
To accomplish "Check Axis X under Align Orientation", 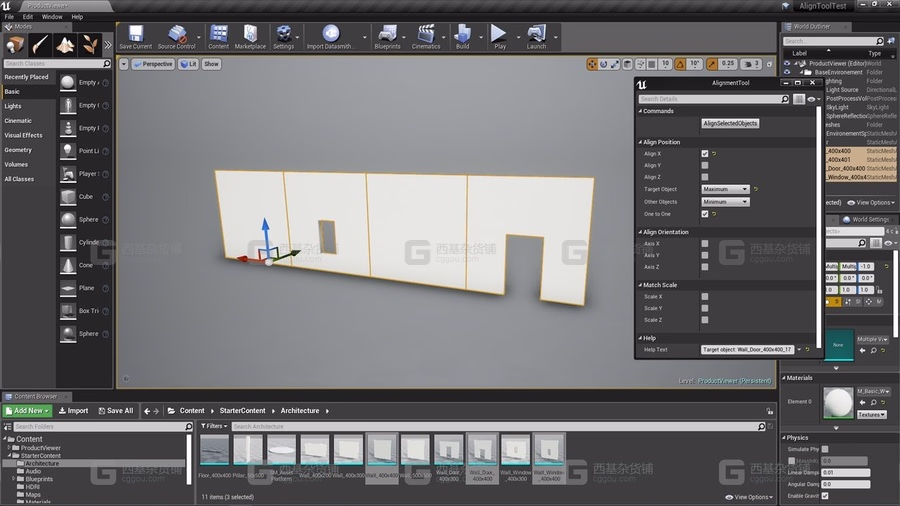I will [705, 244].
